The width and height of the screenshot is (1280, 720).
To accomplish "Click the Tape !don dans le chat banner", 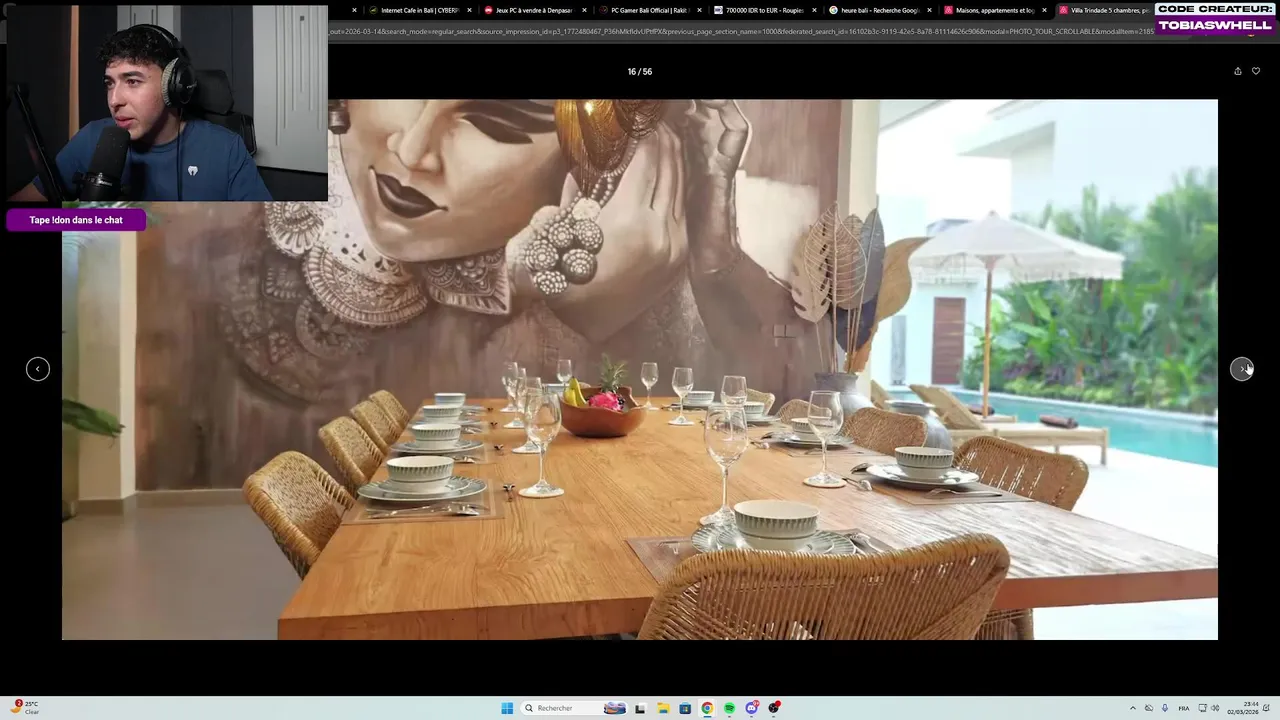I will click(x=76, y=220).
